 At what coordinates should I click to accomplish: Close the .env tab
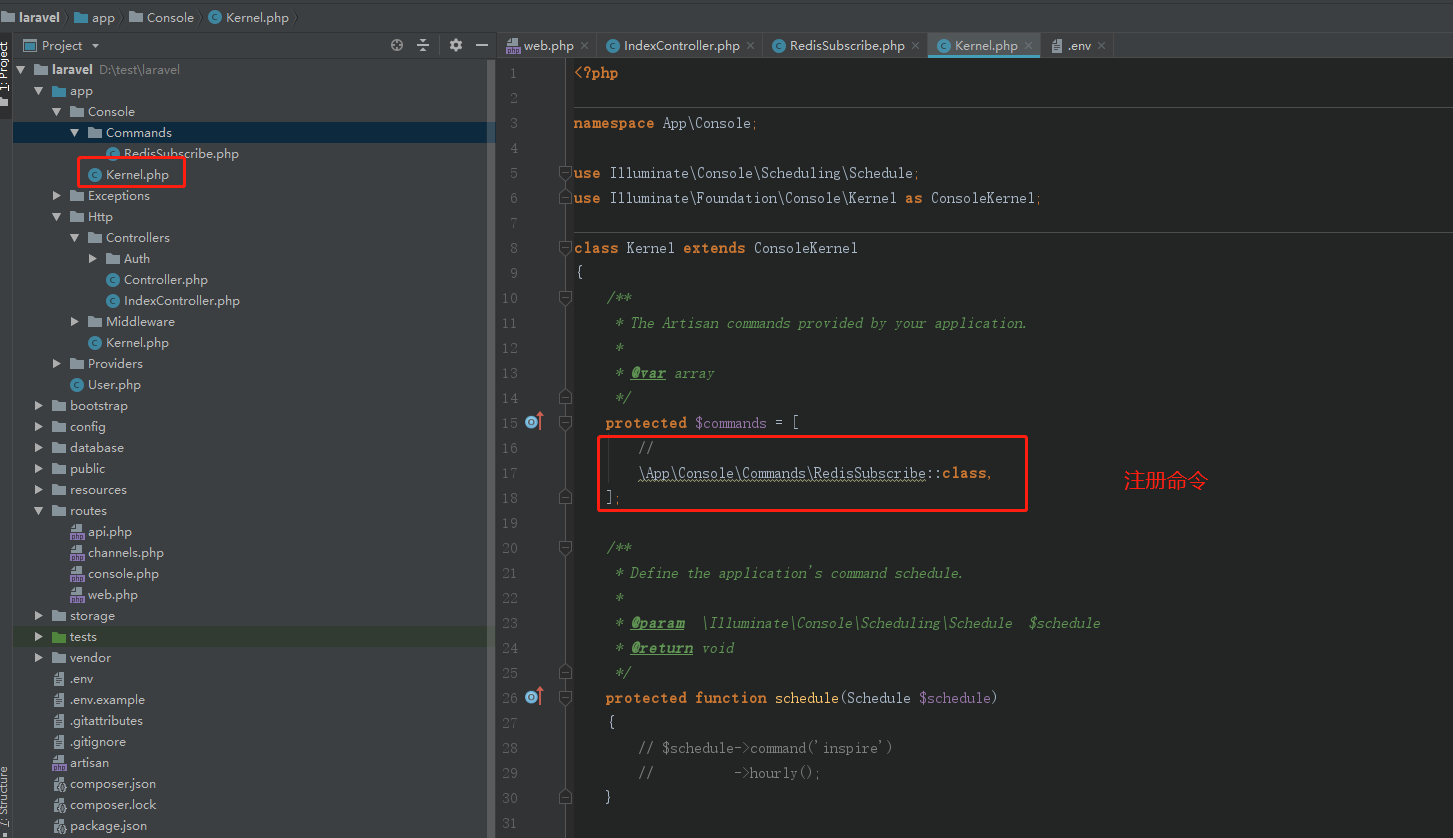[x=1101, y=46]
